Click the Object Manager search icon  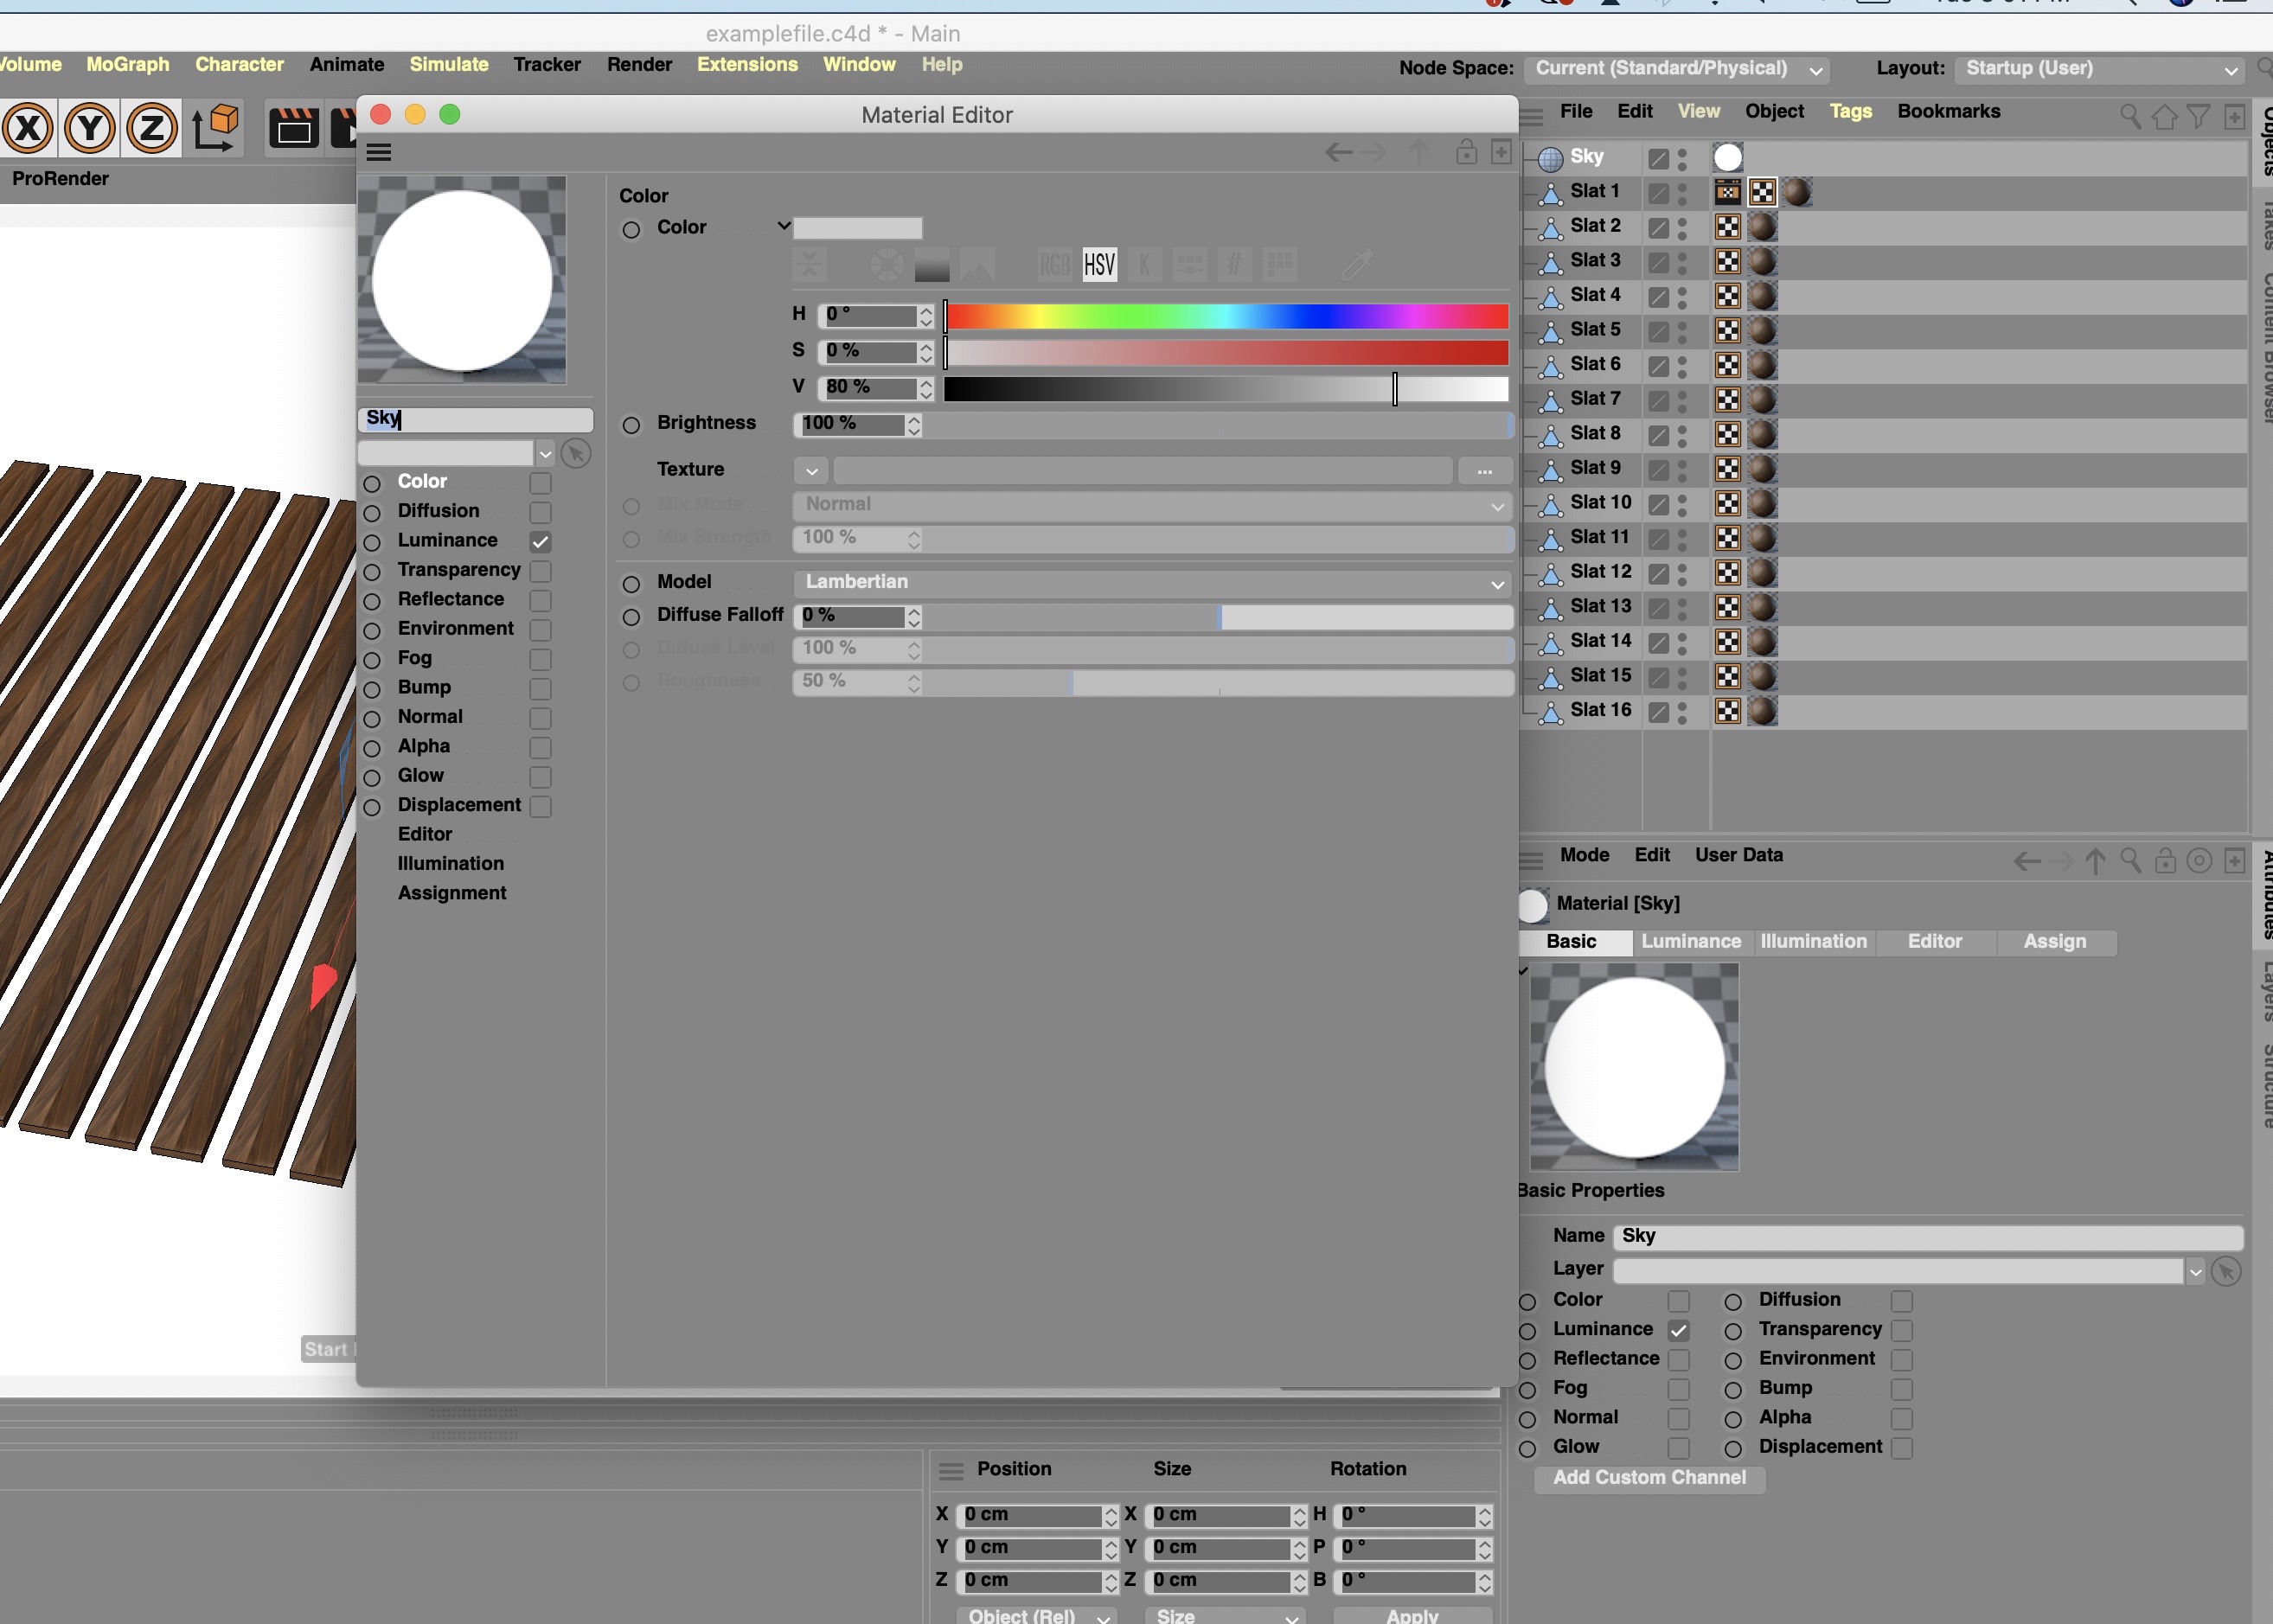coord(2130,117)
